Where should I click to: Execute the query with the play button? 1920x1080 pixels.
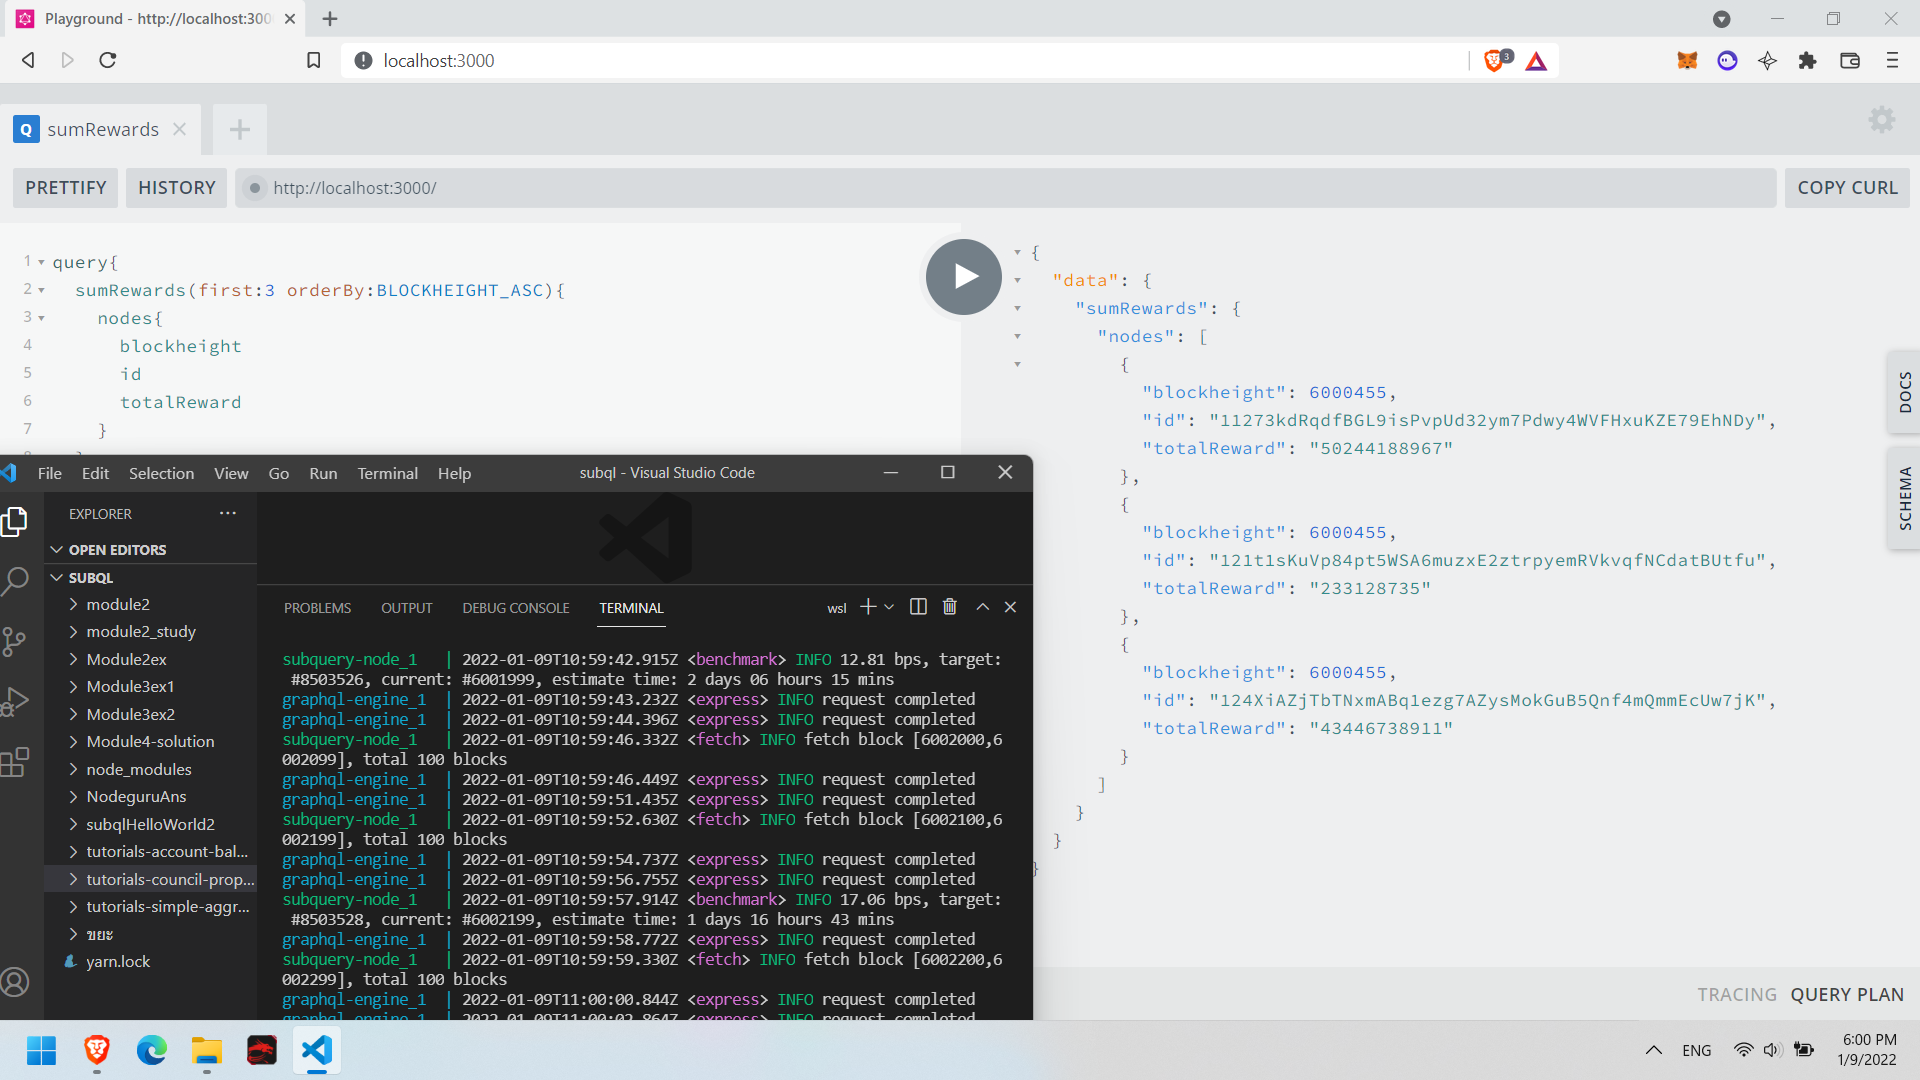pos(962,277)
